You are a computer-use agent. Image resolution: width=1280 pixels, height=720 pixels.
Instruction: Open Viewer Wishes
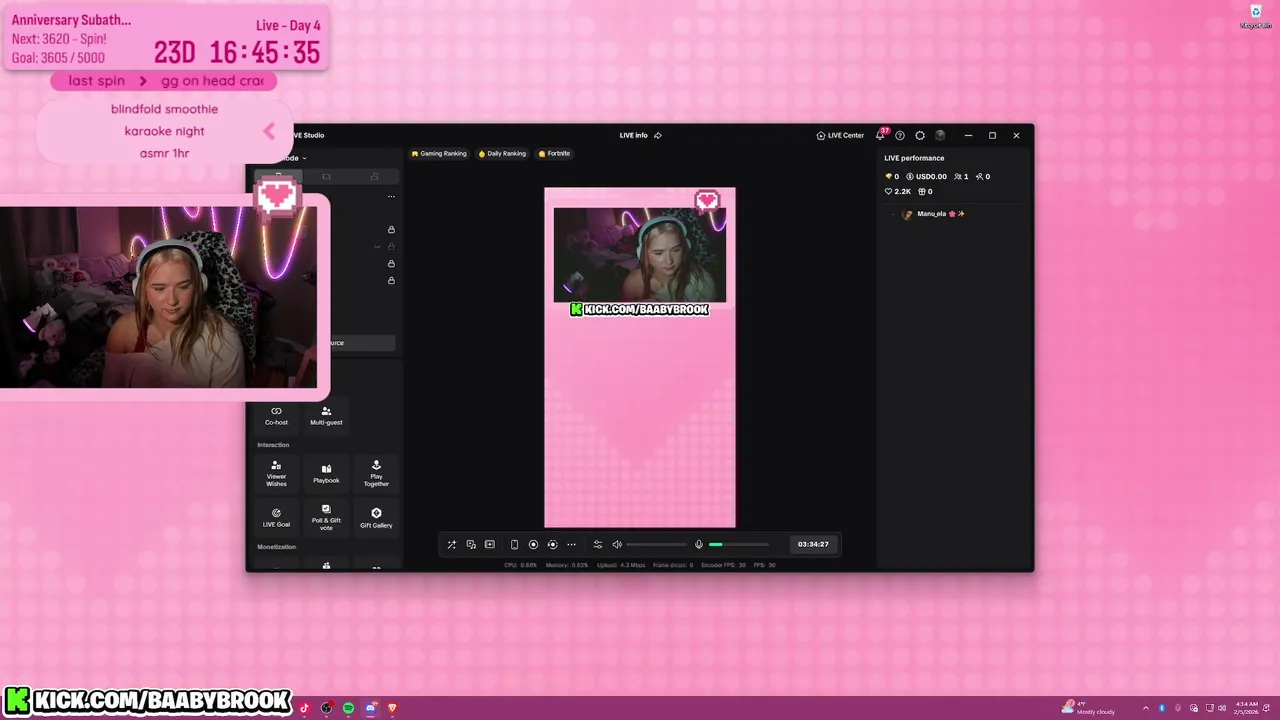click(x=276, y=473)
